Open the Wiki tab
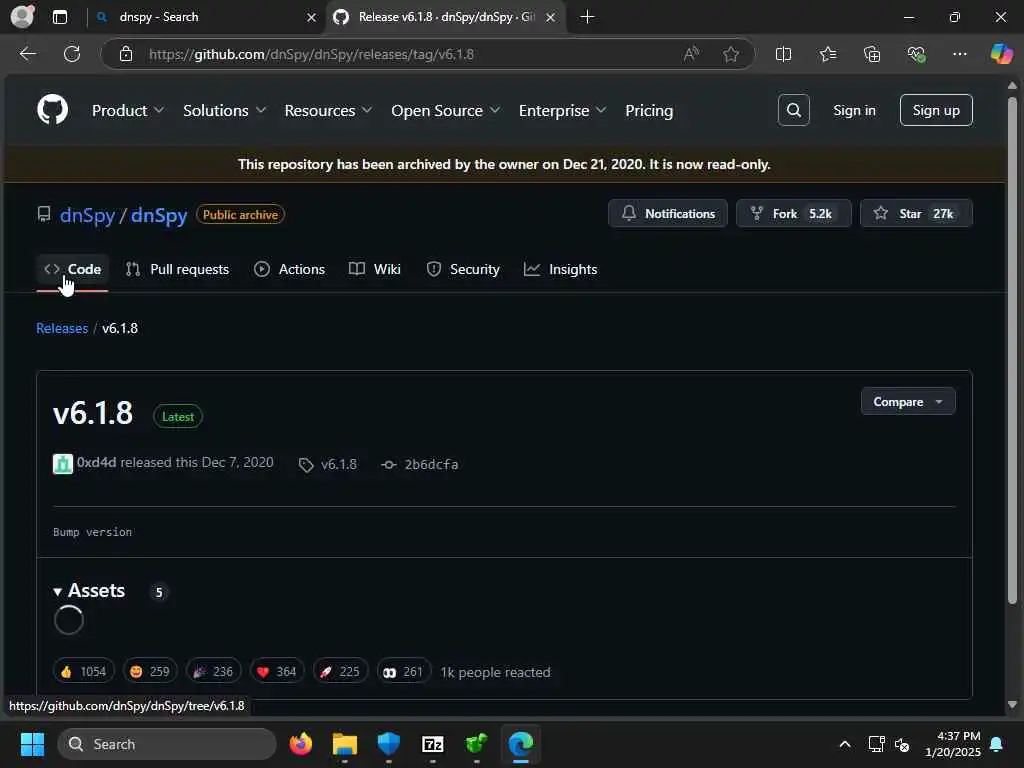Screen dimensions: 1024x768 coord(375,269)
